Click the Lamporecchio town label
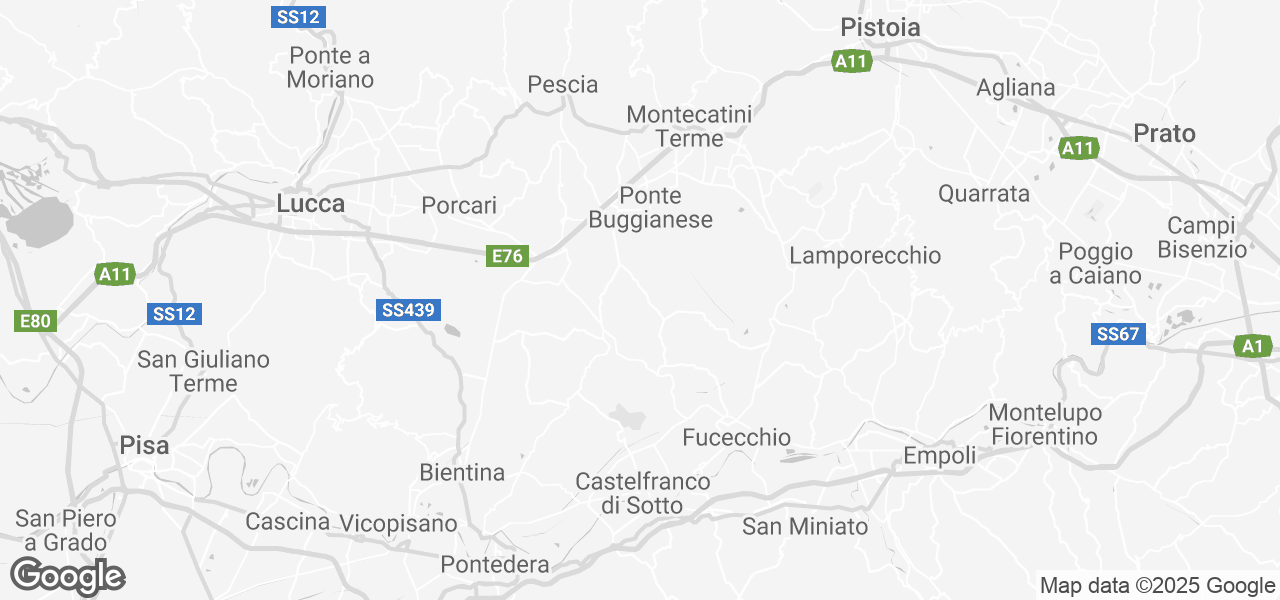The image size is (1280, 600). [865, 256]
